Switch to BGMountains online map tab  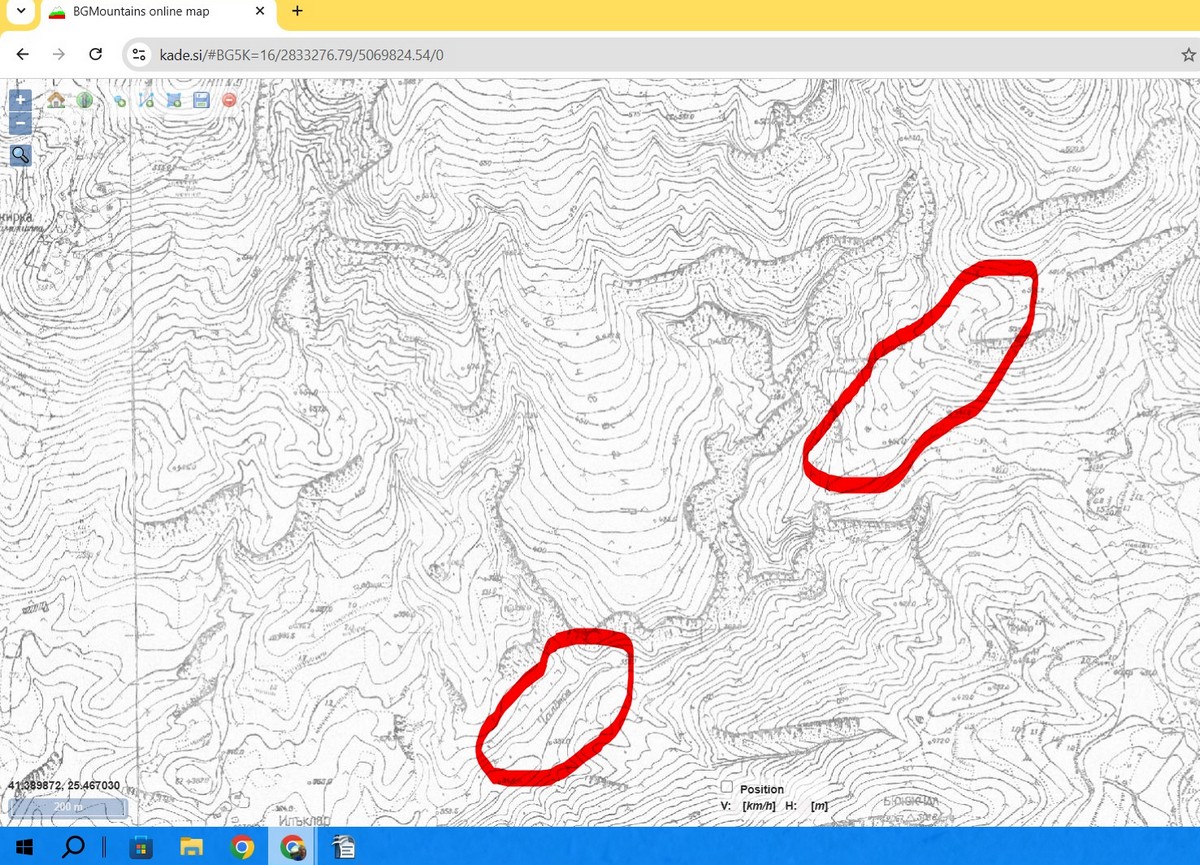[150, 12]
